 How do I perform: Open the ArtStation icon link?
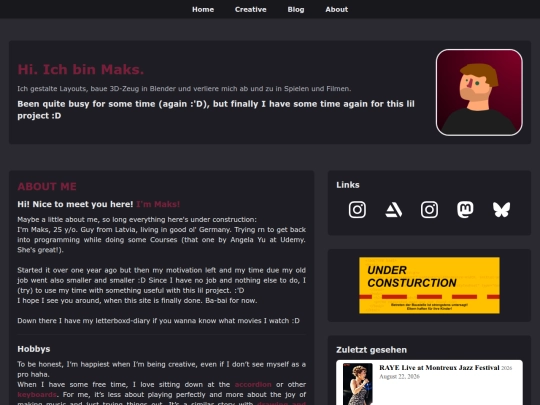(393, 209)
